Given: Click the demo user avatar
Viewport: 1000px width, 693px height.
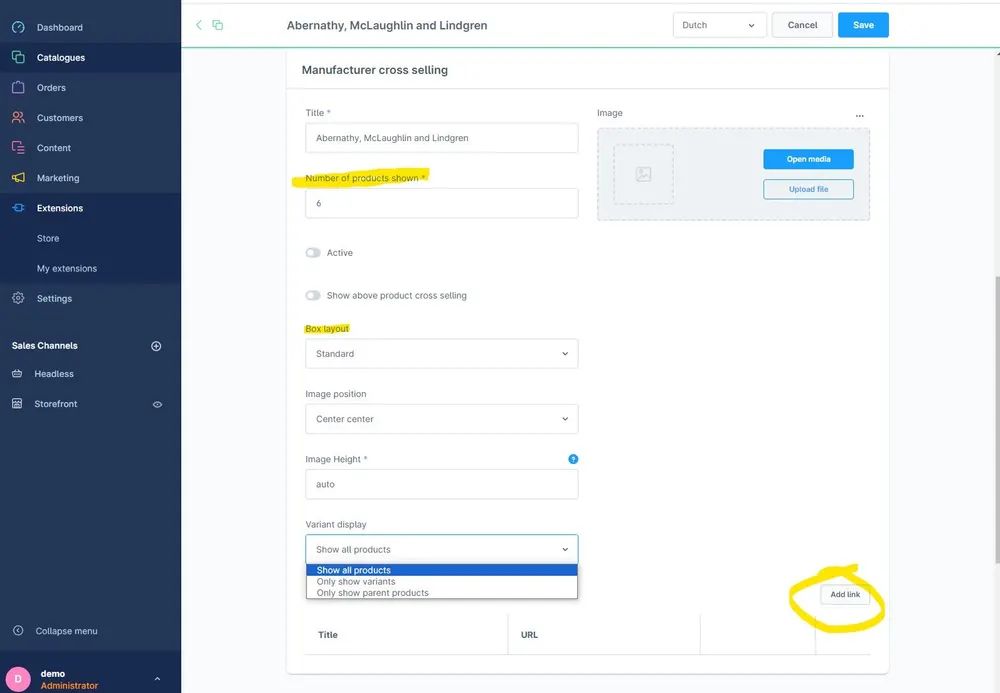Looking at the screenshot, I should [18, 679].
